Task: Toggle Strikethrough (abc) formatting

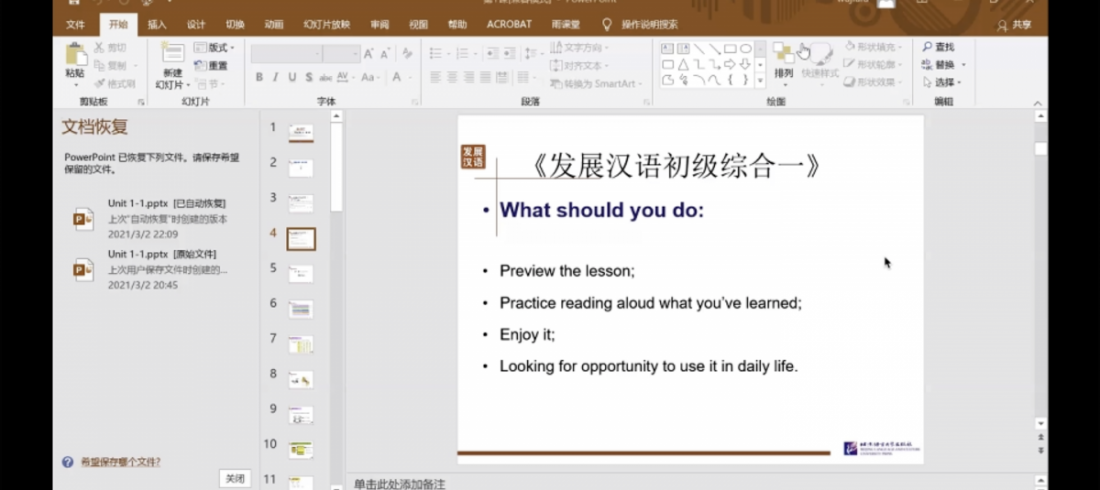Action: (326, 77)
